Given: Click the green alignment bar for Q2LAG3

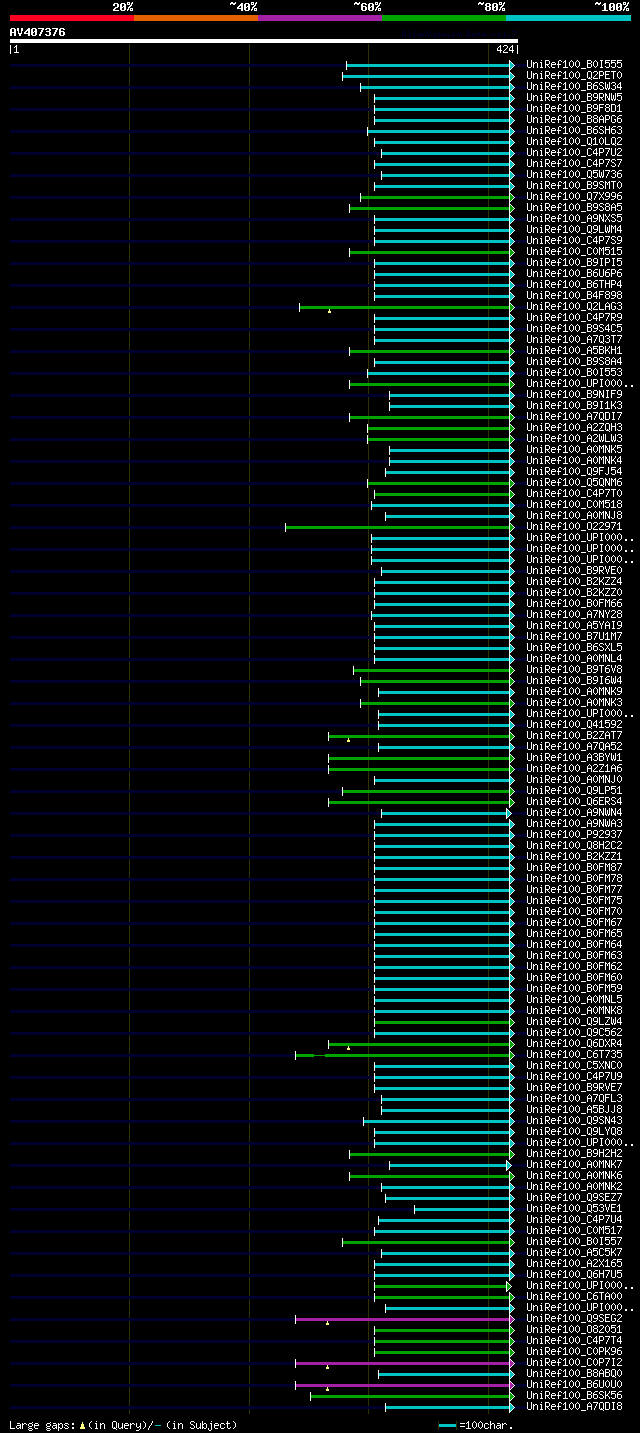Looking at the screenshot, I should [x=406, y=307].
